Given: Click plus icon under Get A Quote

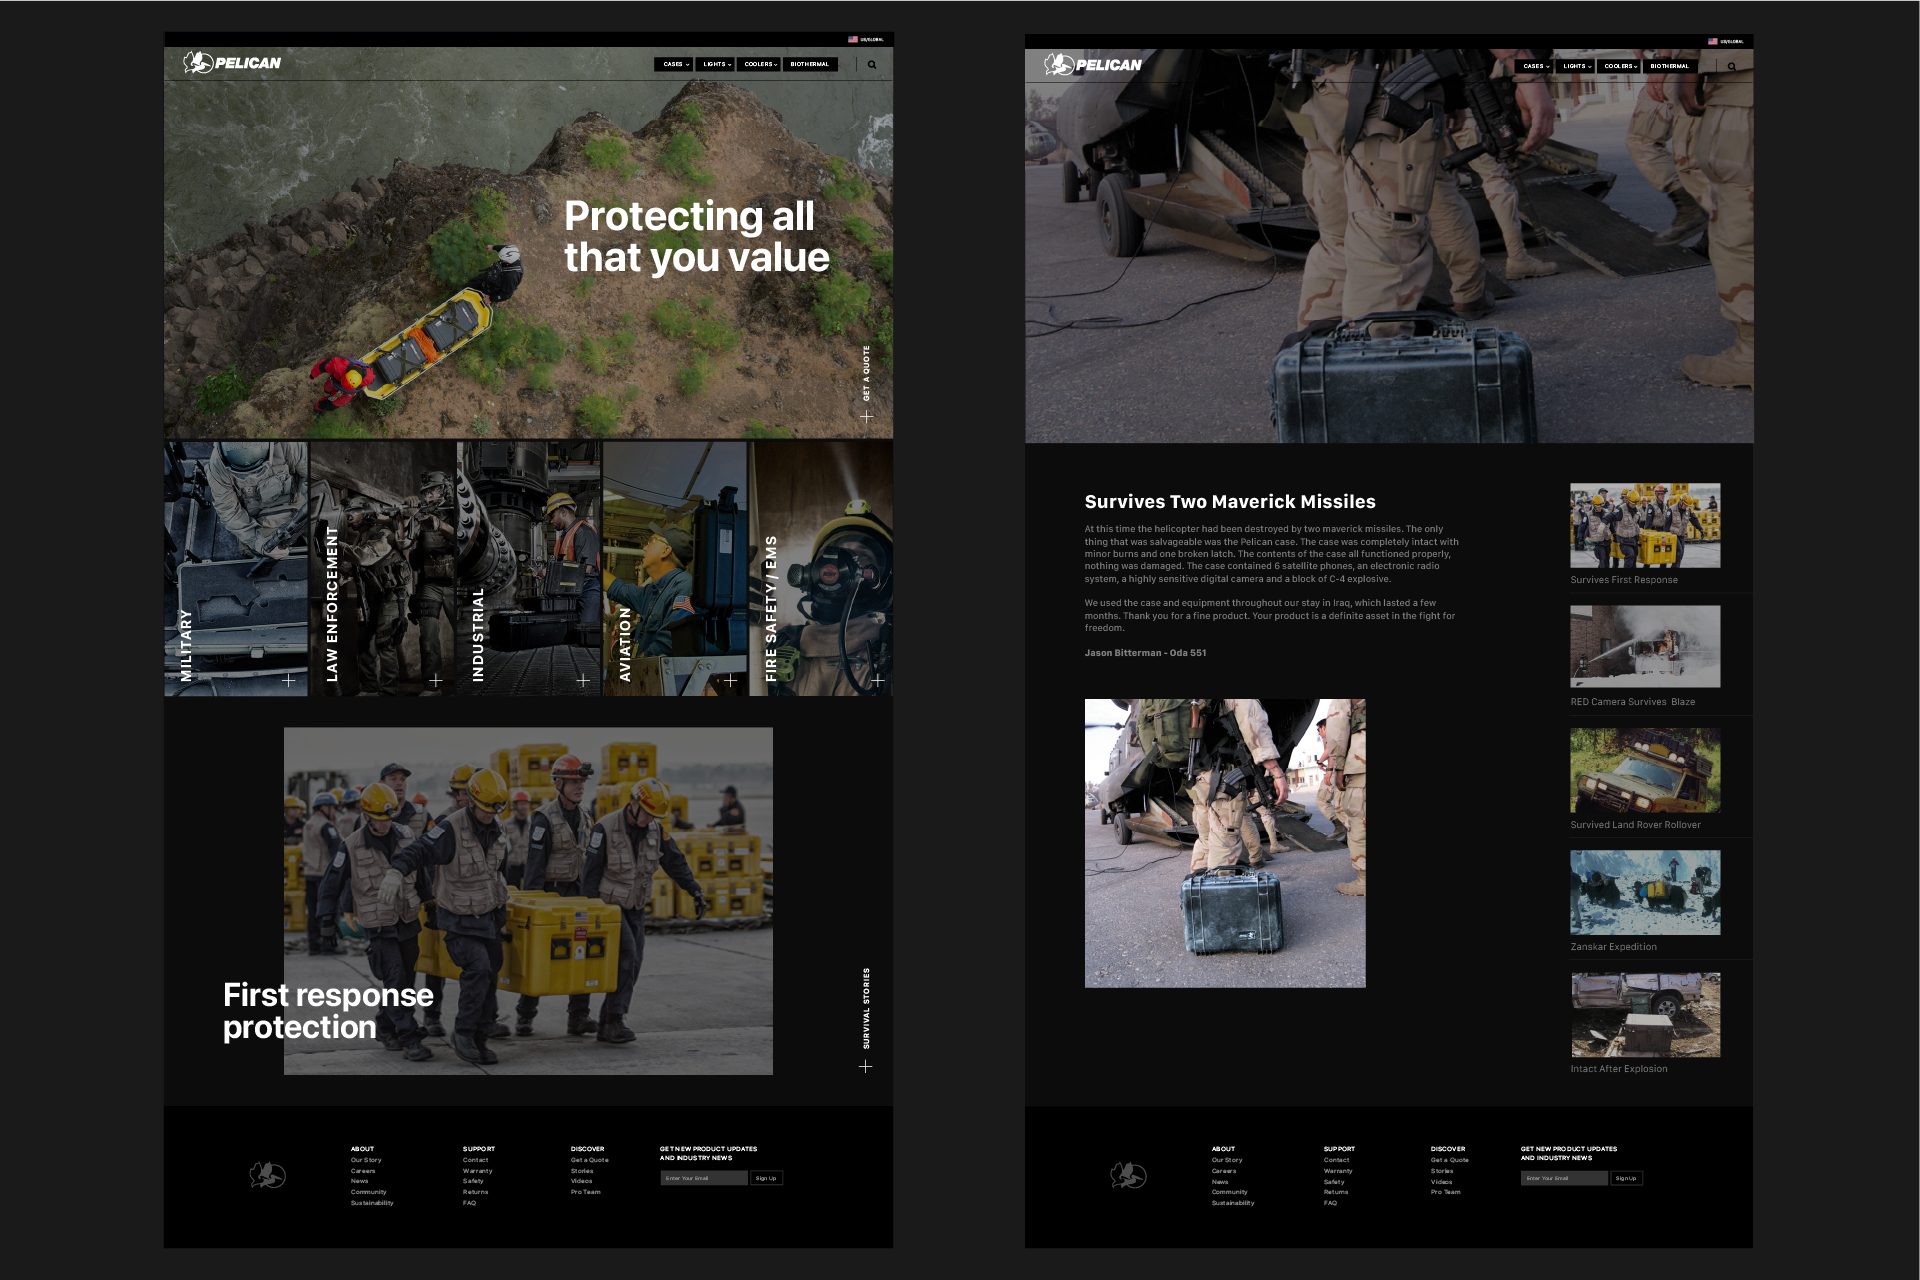Looking at the screenshot, I should point(867,416).
